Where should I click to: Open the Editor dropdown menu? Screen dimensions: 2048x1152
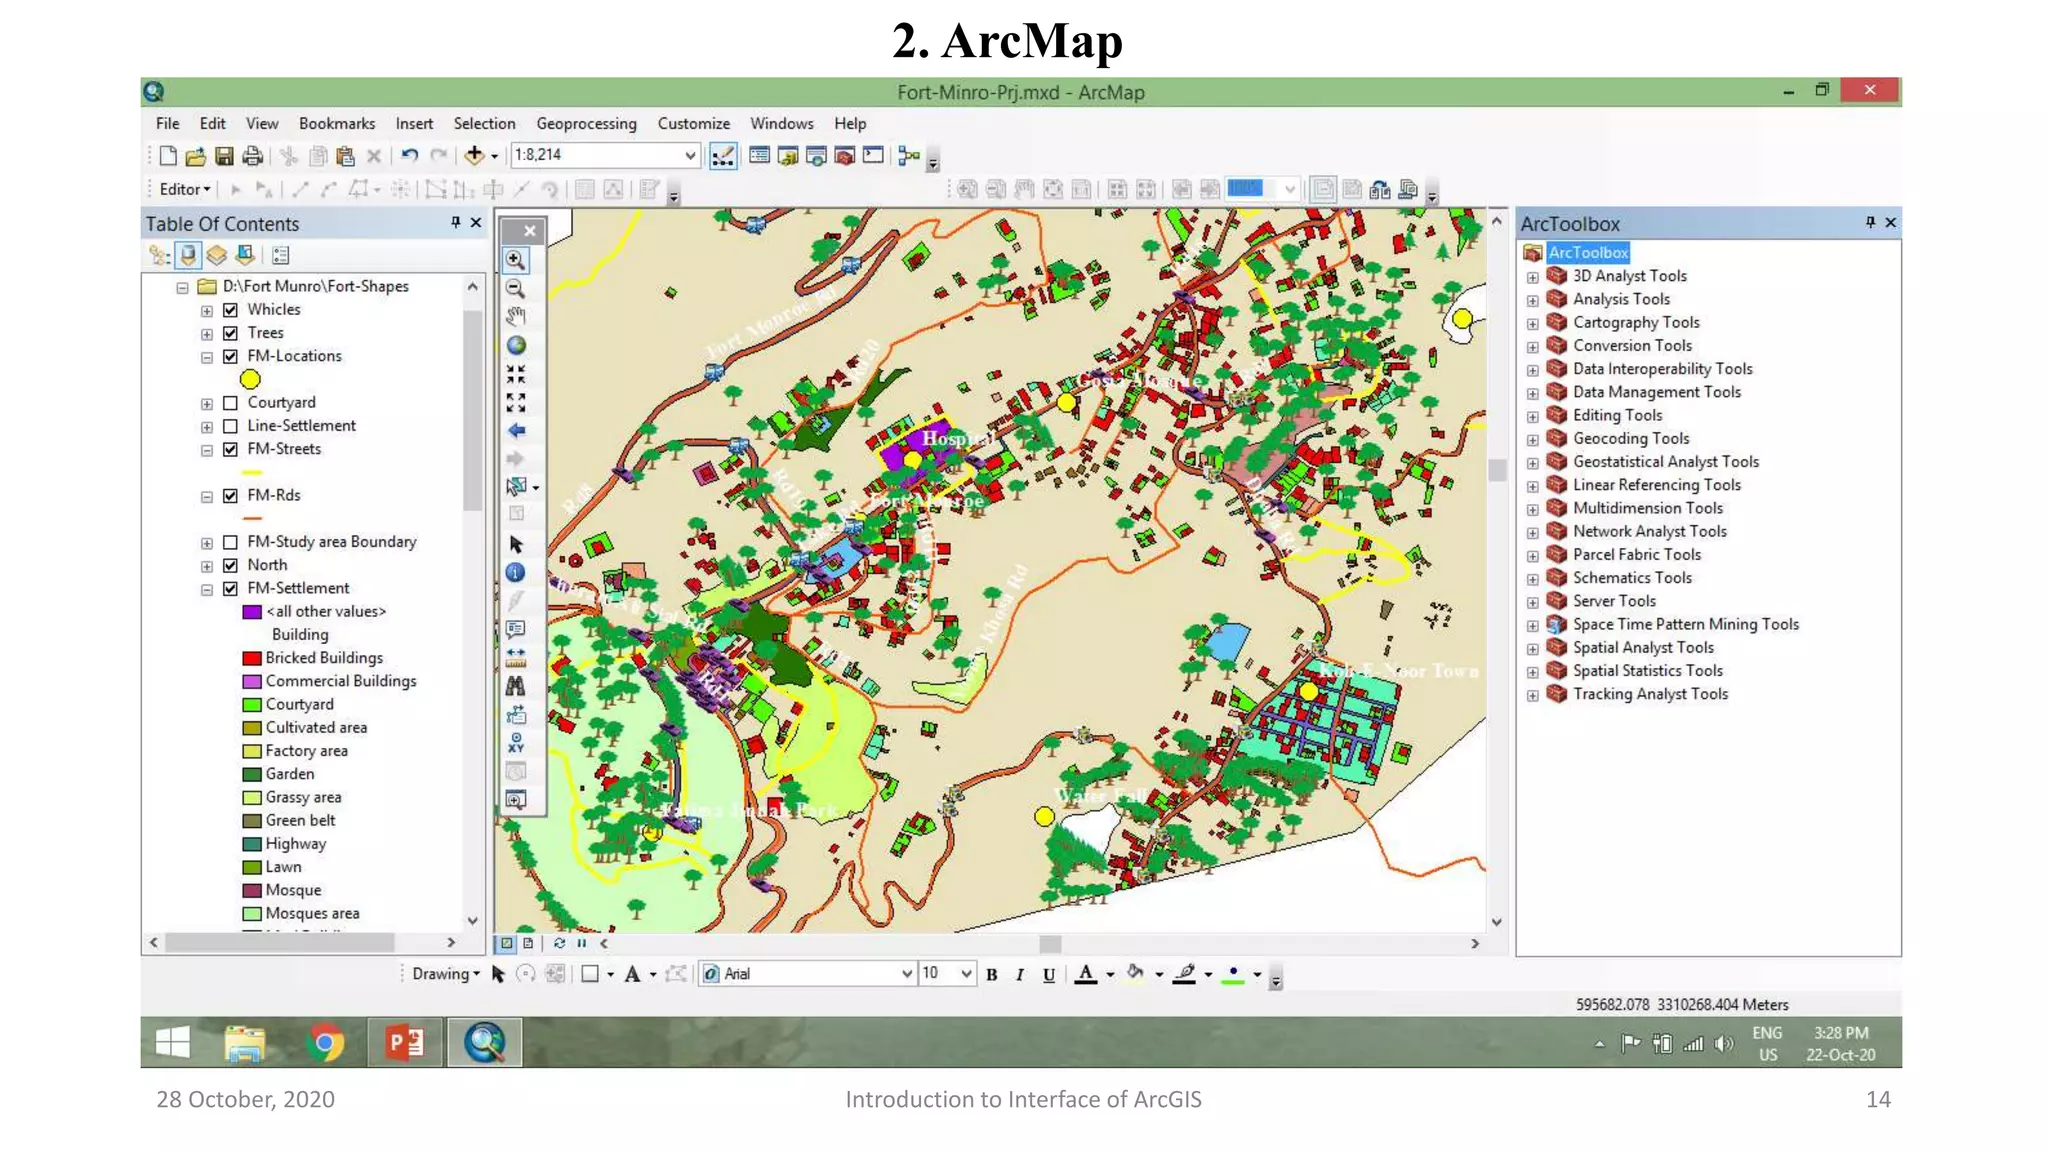[185, 190]
